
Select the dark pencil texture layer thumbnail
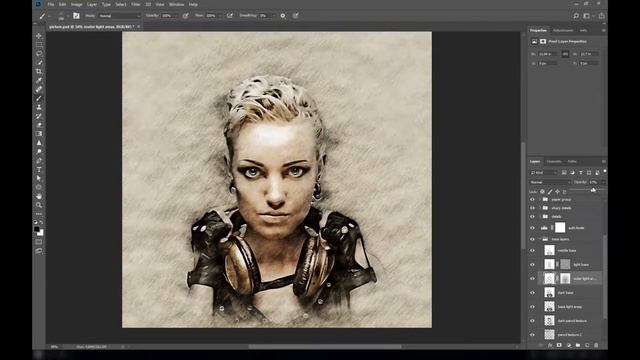[x=549, y=321]
